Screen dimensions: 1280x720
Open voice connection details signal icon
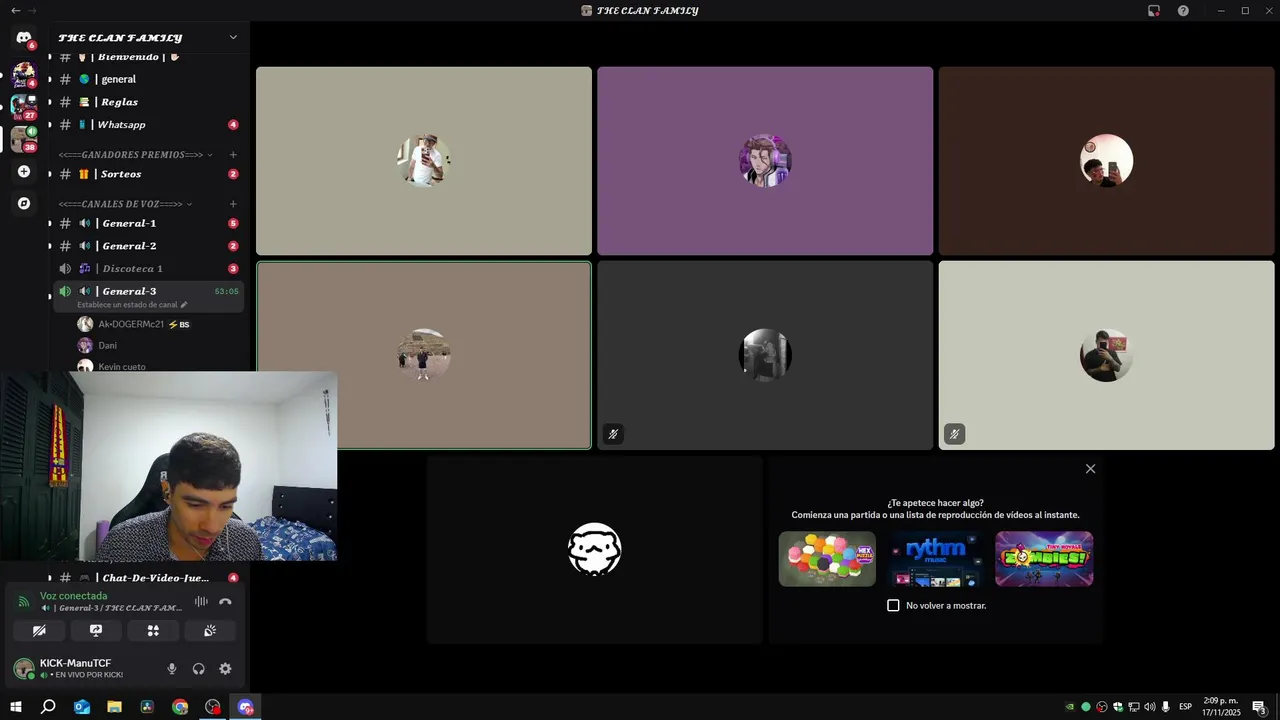point(24,602)
